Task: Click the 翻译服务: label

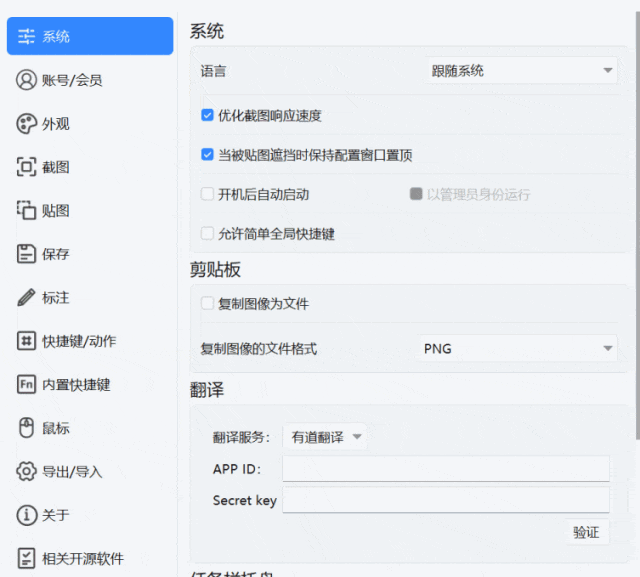Action: click(241, 437)
